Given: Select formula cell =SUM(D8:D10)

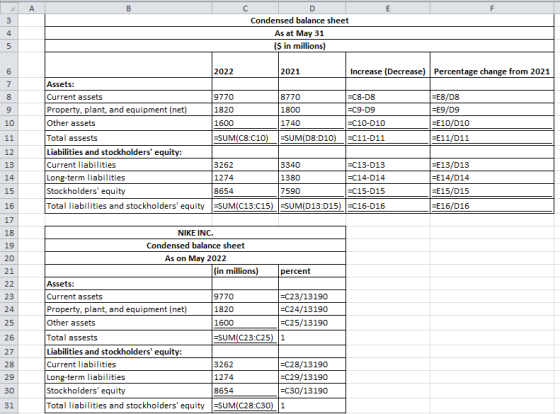Looking at the screenshot, I should click(312, 138).
